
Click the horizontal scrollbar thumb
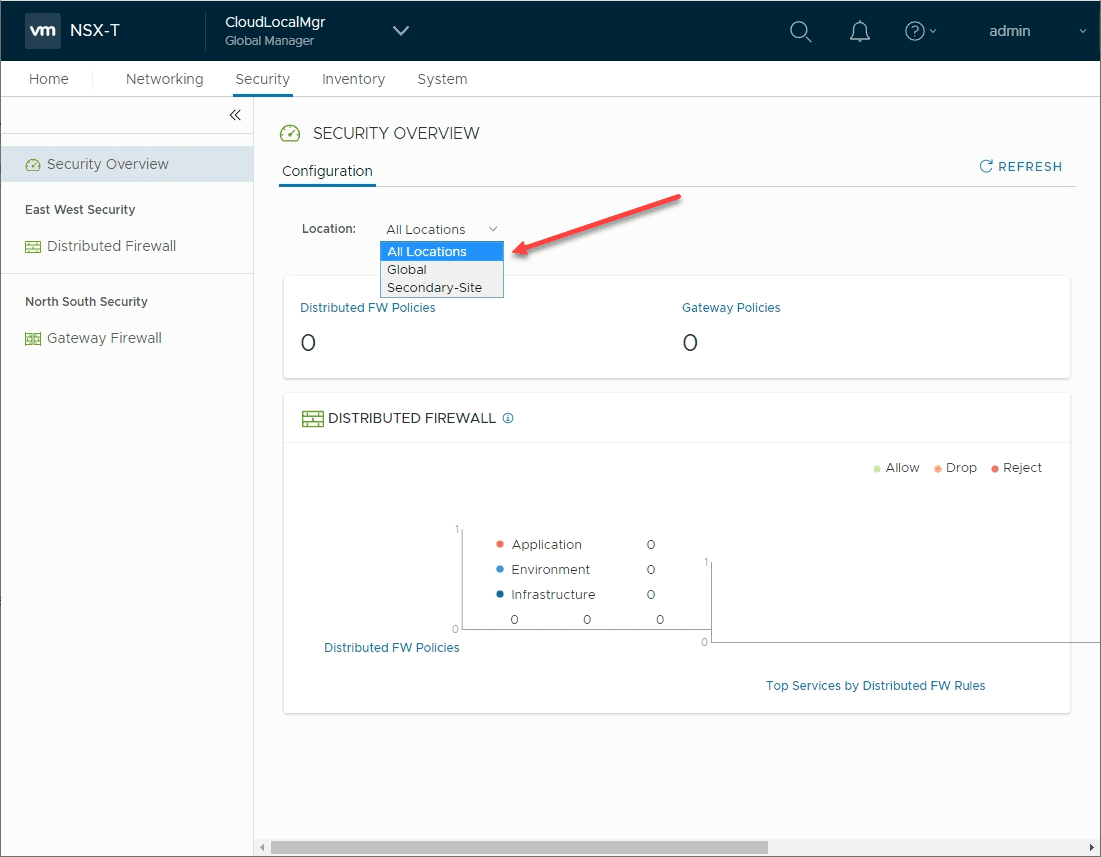click(519, 847)
